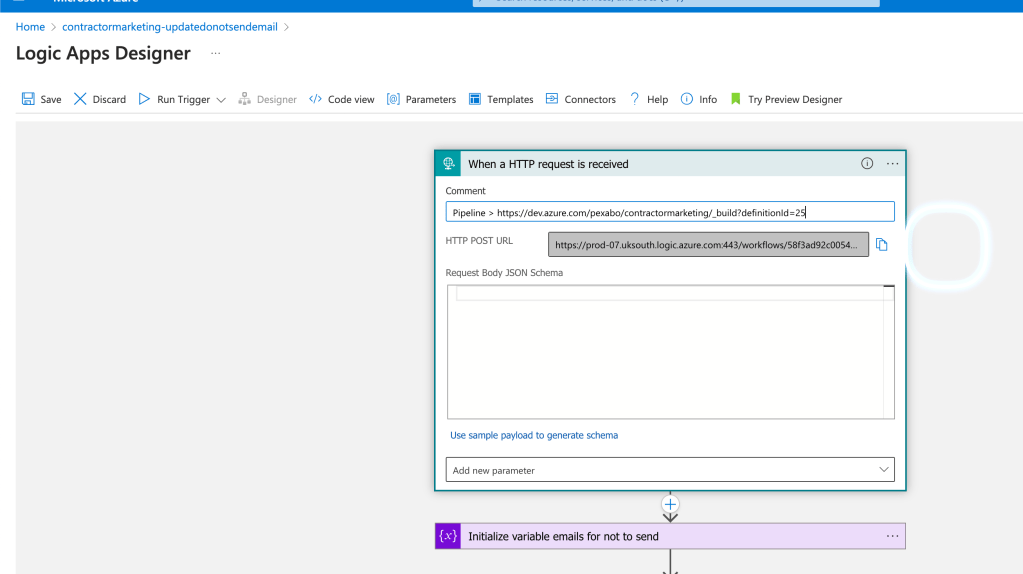Click the Discard label in toolbar
This screenshot has height=574, width=1023.
click(109, 100)
